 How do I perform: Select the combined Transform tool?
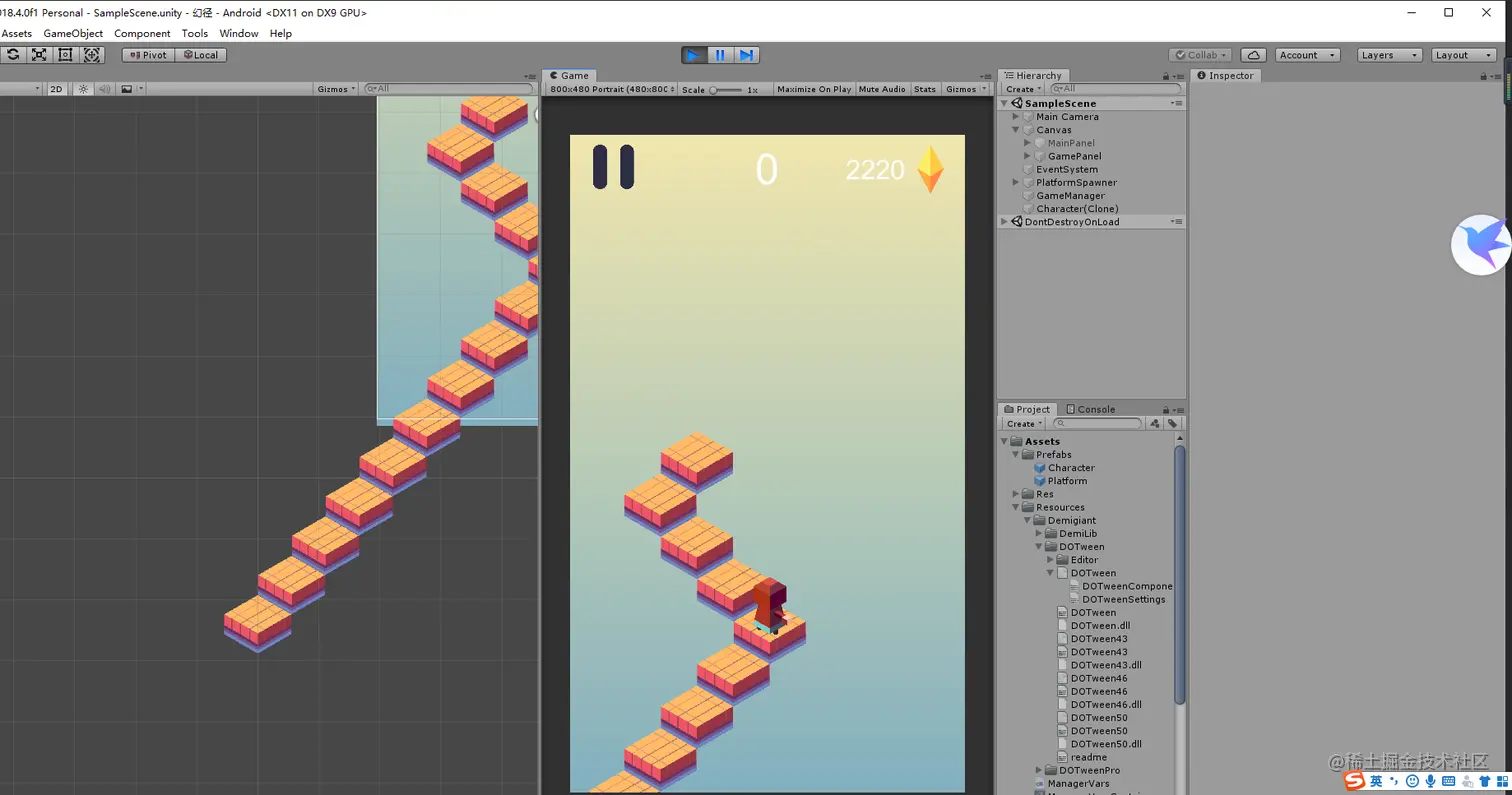point(91,55)
